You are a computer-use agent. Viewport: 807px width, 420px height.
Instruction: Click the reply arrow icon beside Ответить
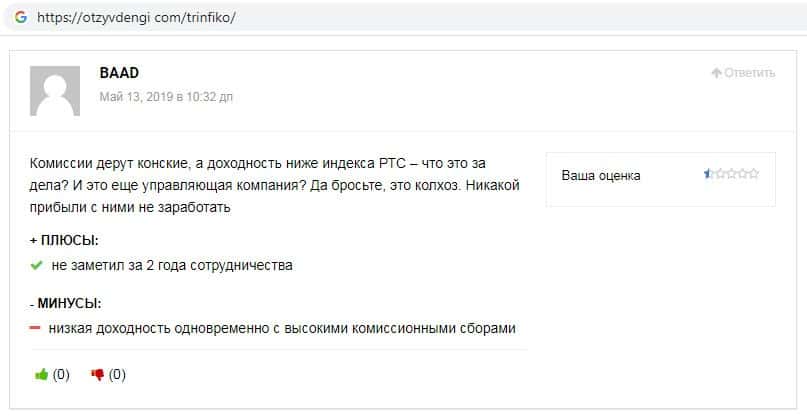coord(716,73)
